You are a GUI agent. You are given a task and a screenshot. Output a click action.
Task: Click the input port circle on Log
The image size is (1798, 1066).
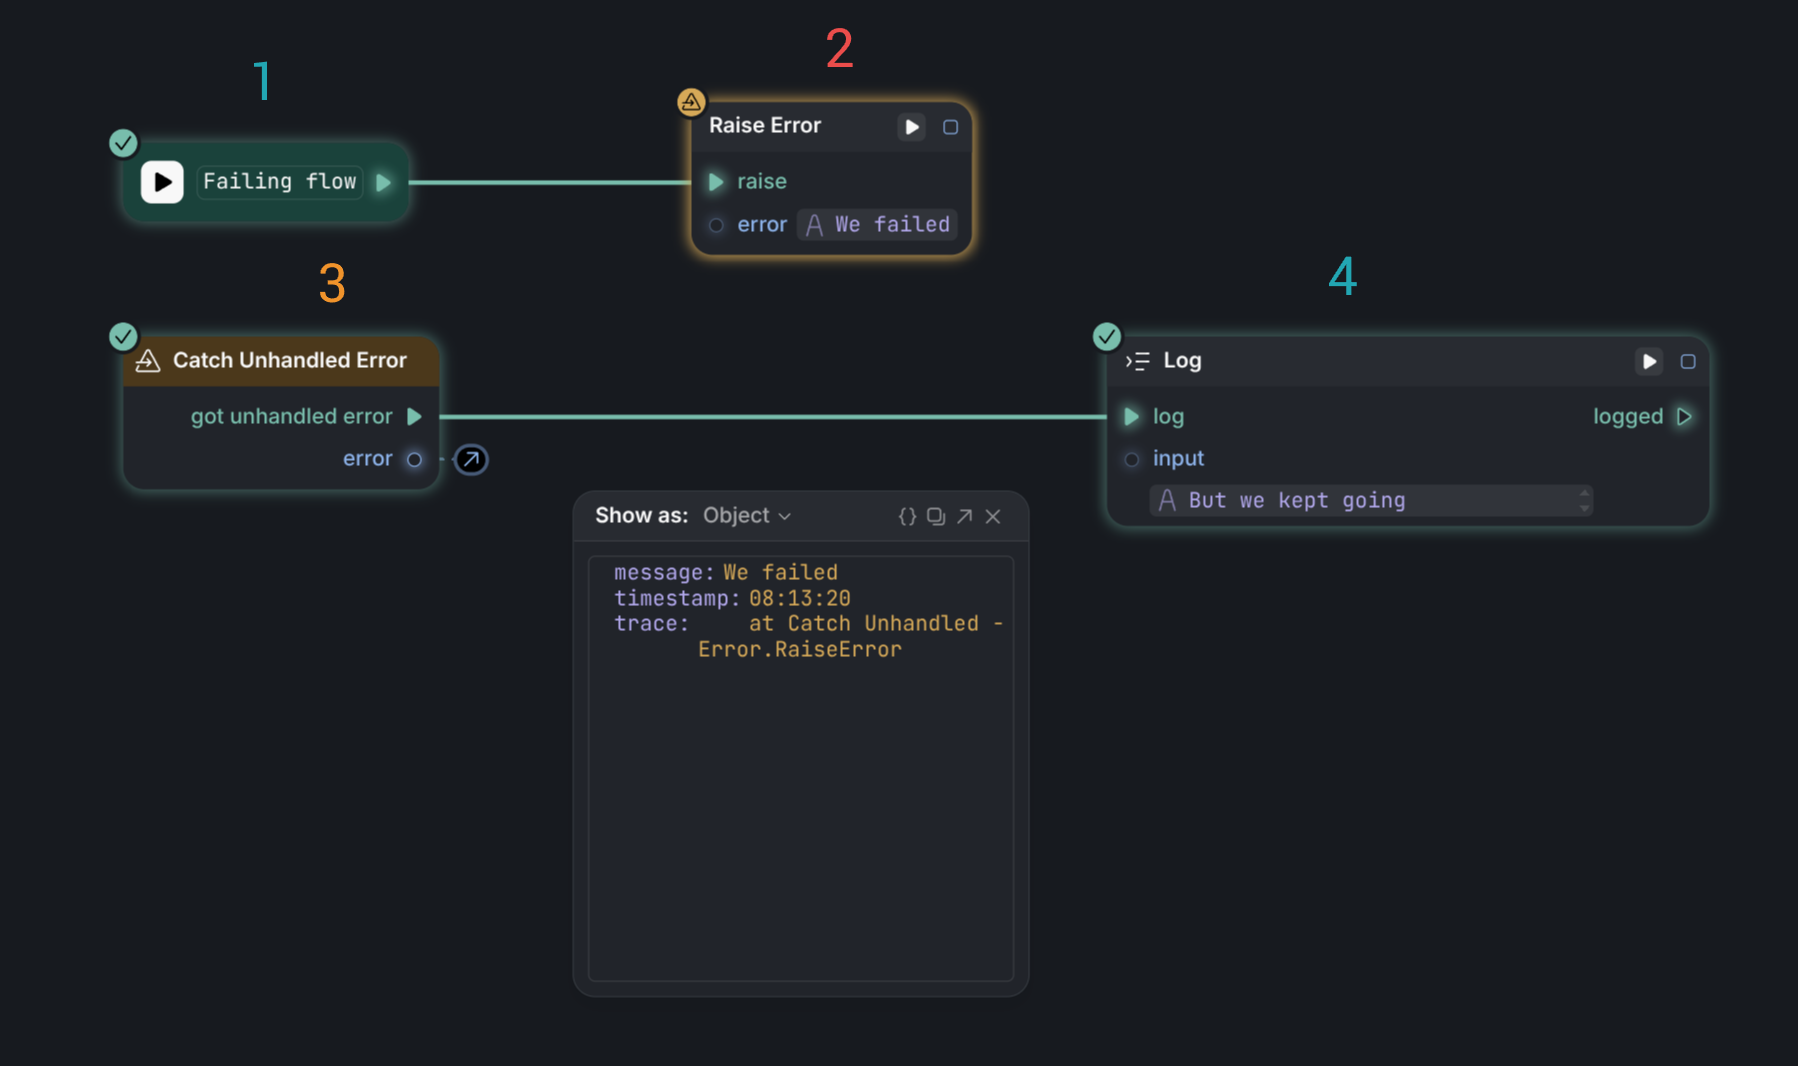pos(1131,459)
